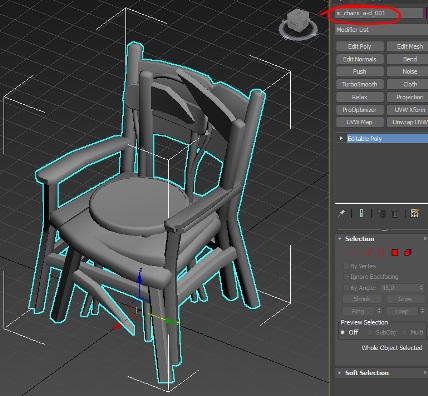
Task: Click Make Unique icon in modifier stack tools
Action: [x=381, y=213]
